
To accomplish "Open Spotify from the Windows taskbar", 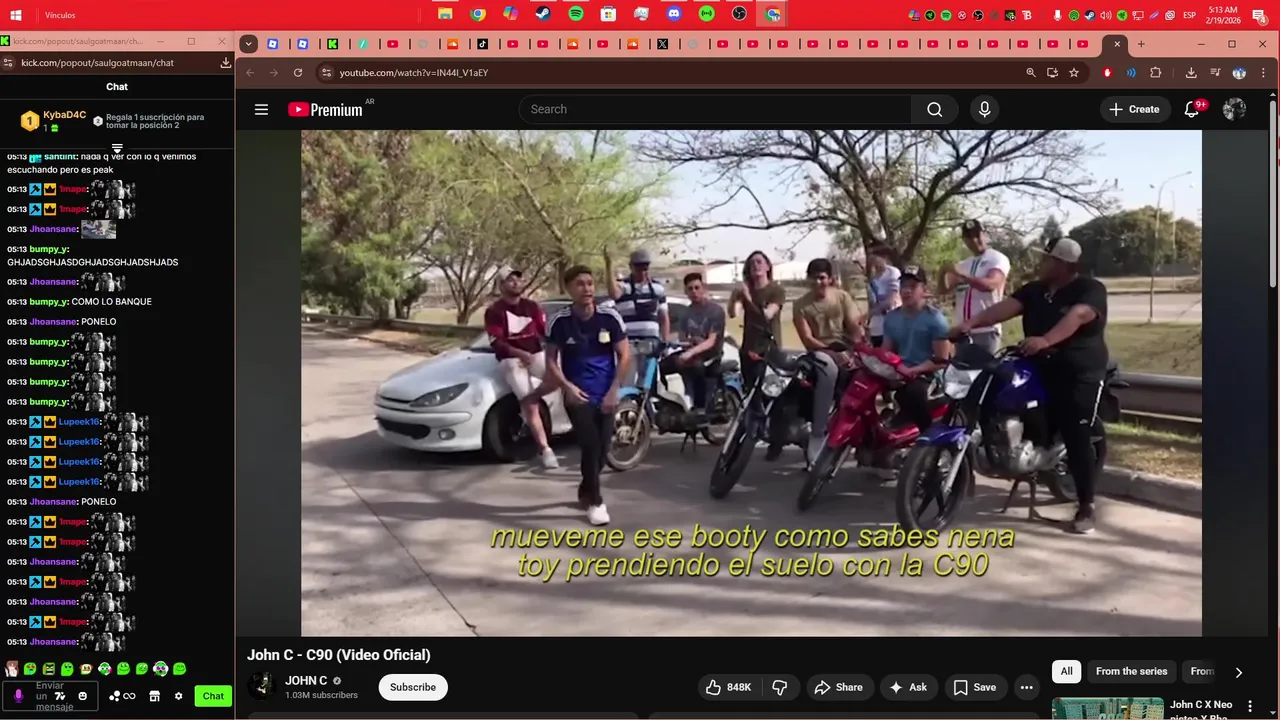I will click(x=576, y=14).
